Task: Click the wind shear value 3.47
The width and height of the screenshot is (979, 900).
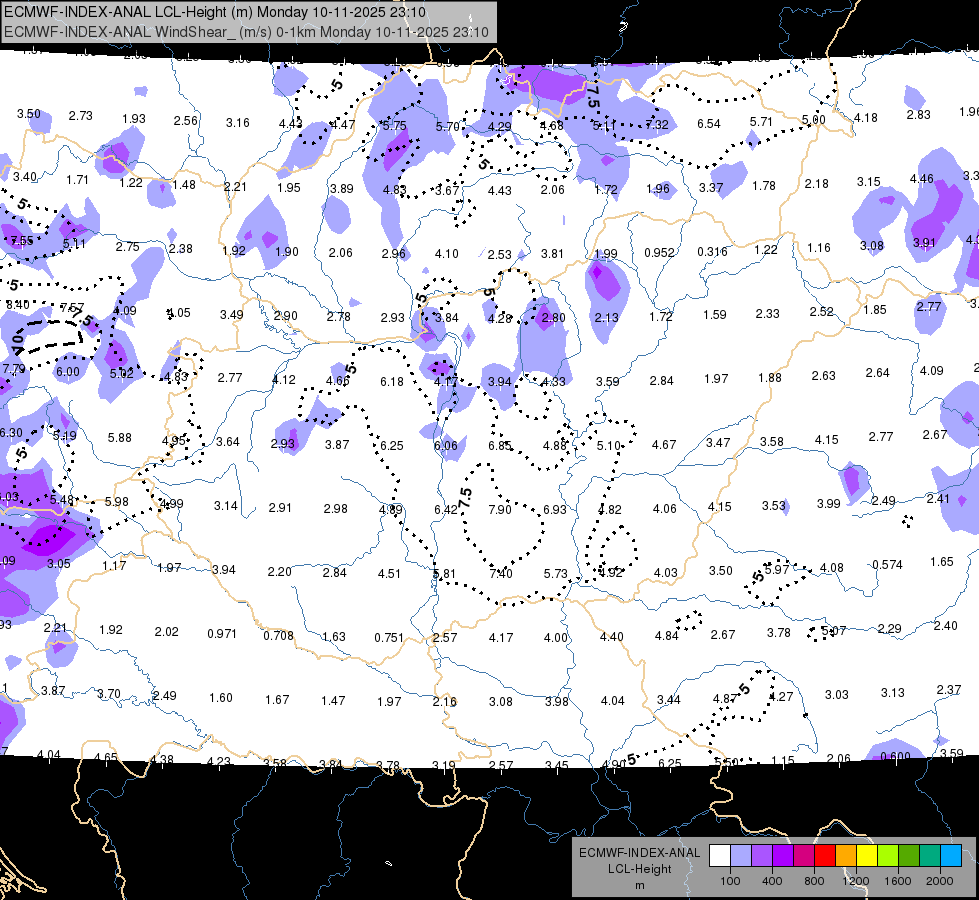Action: tap(718, 443)
